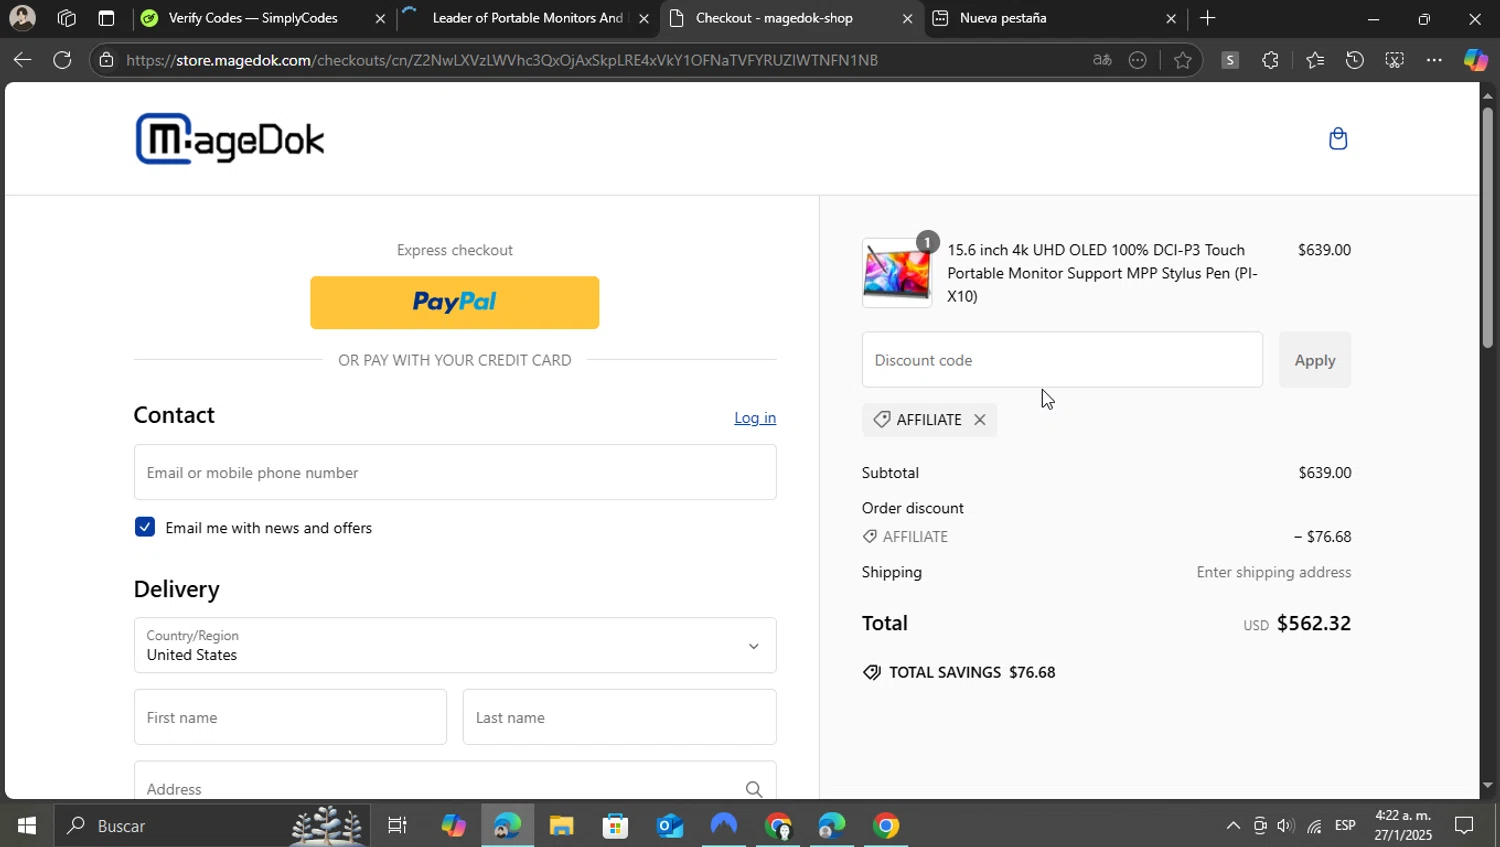Viewport: 1500px width, 847px height.
Task: Open SimplyCodes extension icon
Action: 1230,60
